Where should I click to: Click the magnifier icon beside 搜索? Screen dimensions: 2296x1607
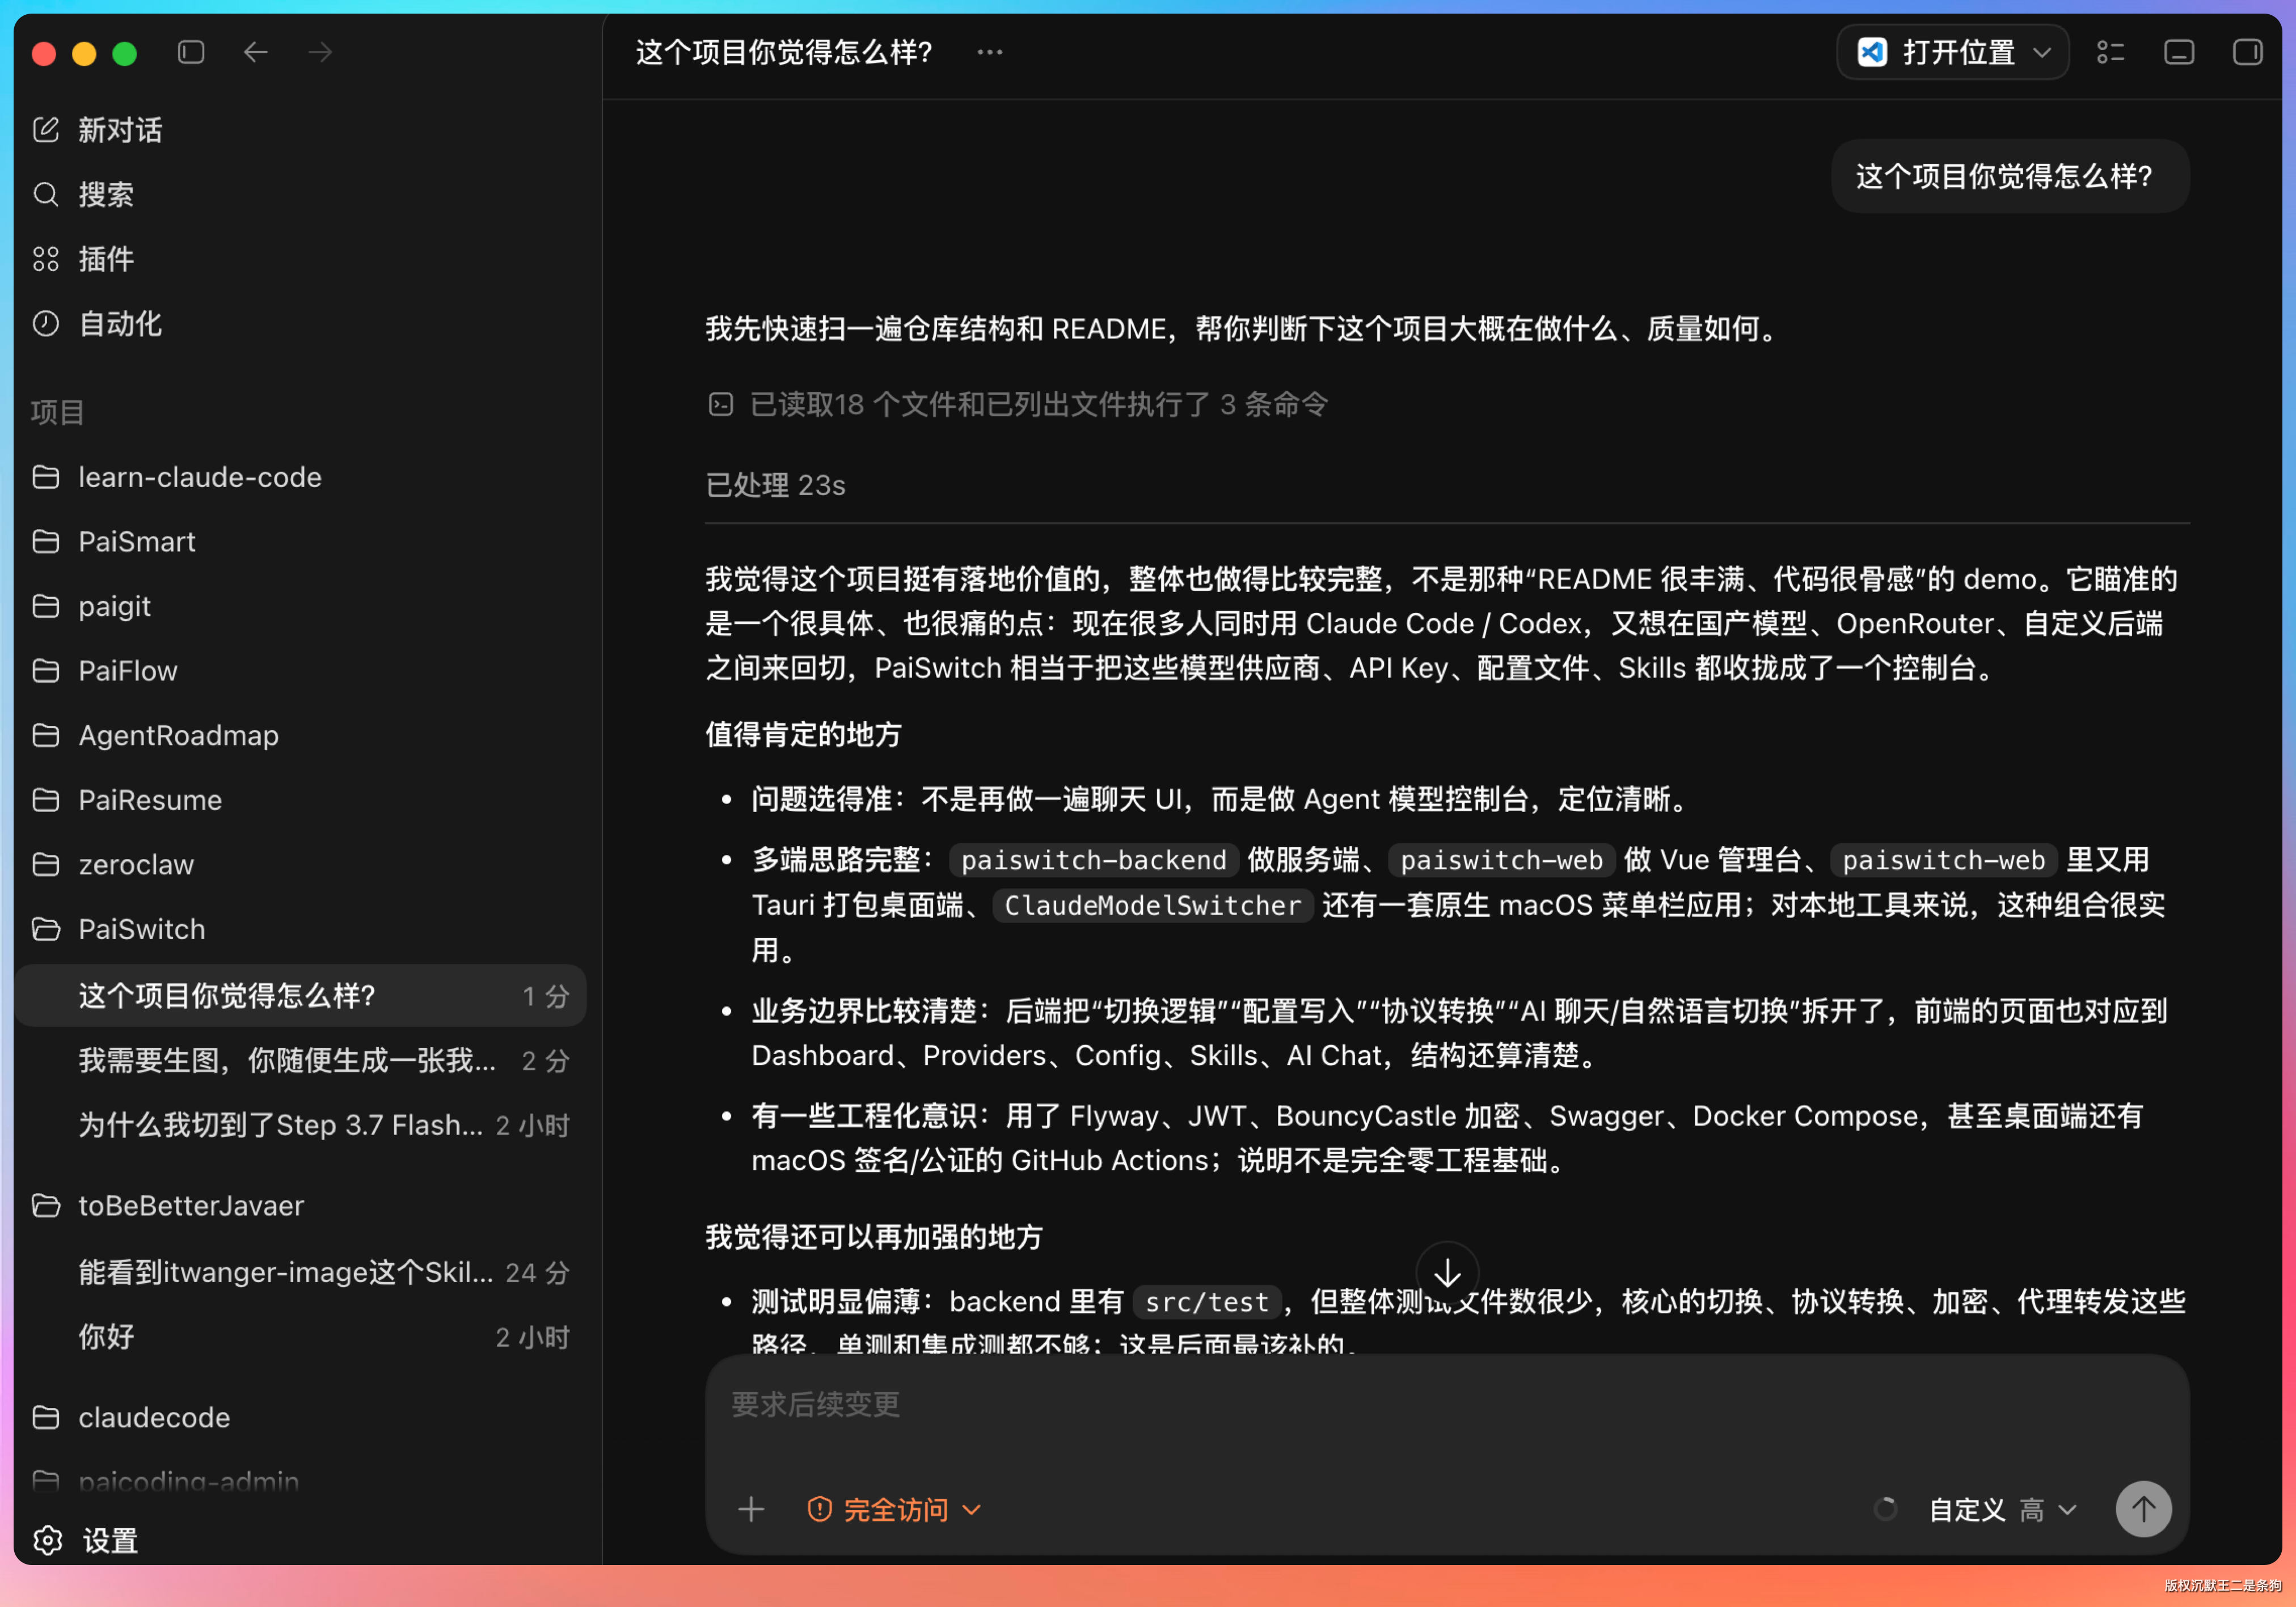coord(46,194)
